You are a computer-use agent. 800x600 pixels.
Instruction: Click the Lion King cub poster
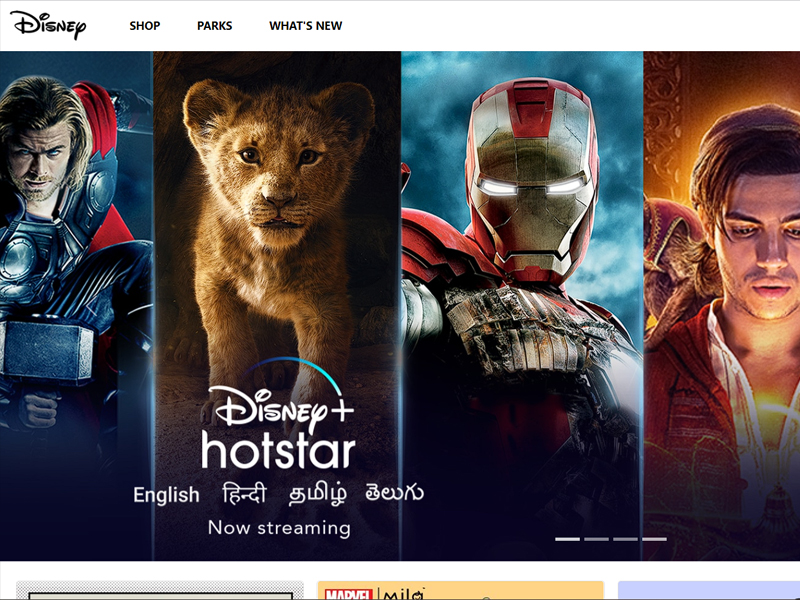277,220
